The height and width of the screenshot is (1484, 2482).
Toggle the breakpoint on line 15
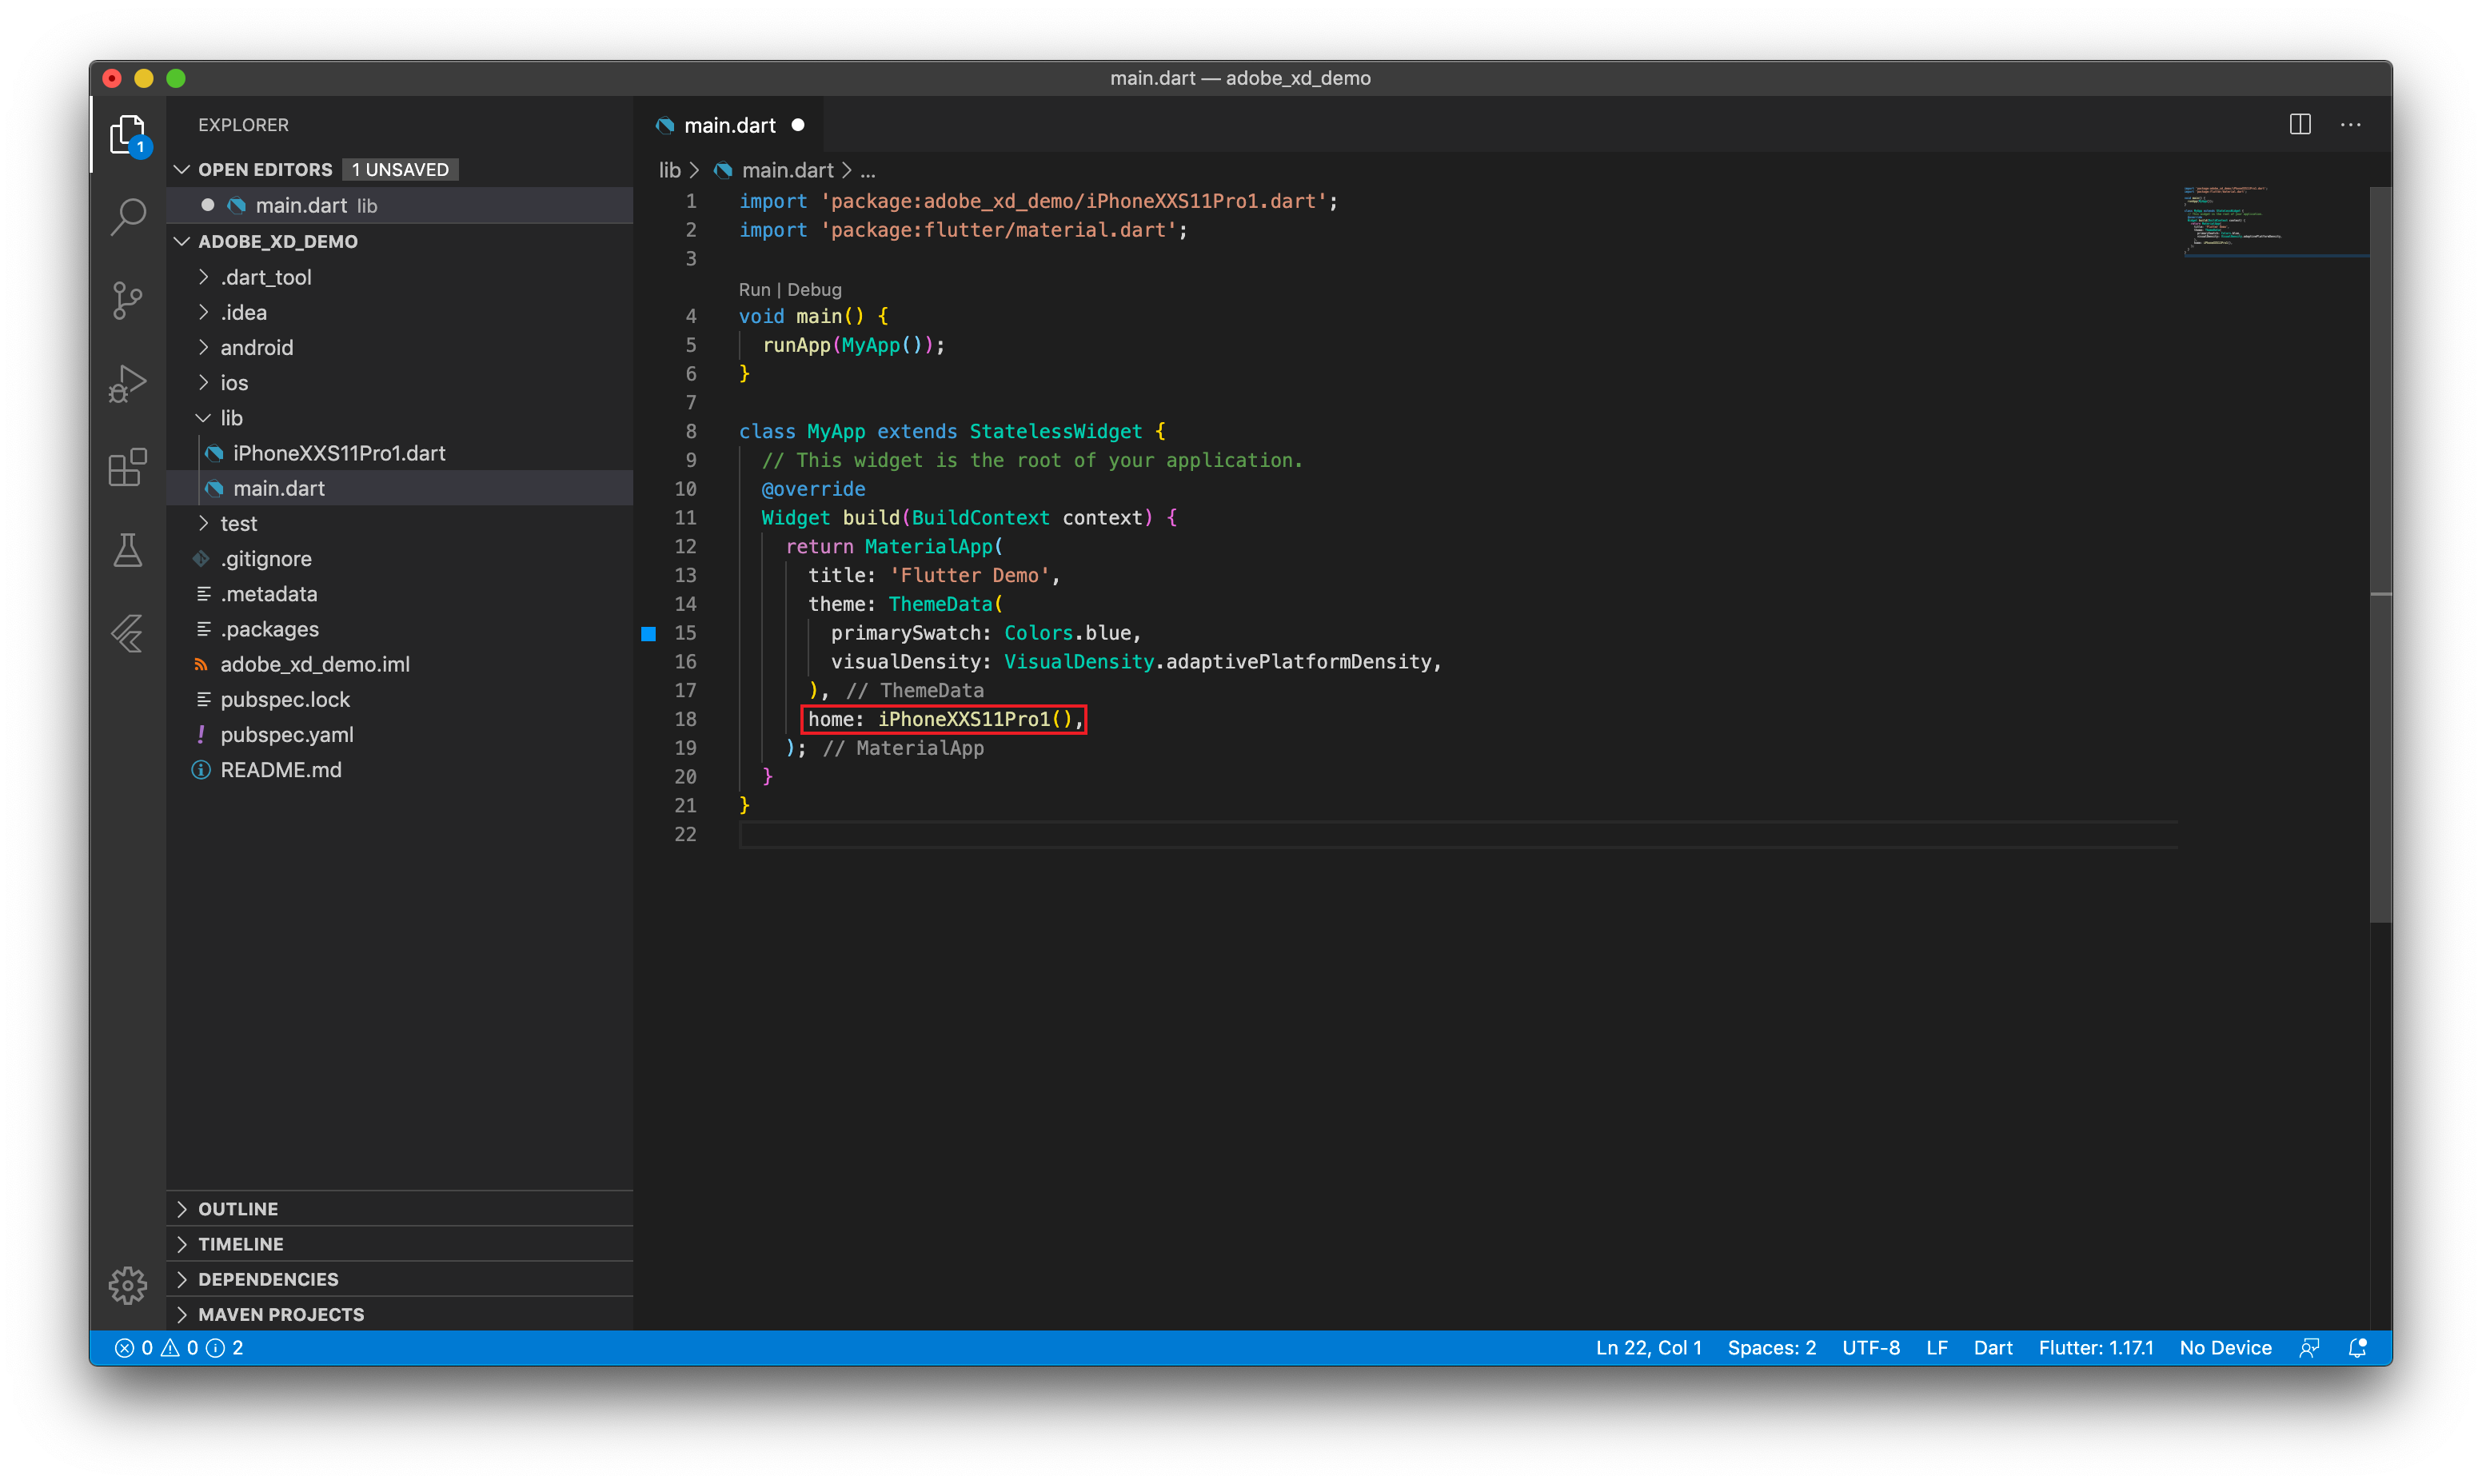pyautogui.click(x=651, y=633)
